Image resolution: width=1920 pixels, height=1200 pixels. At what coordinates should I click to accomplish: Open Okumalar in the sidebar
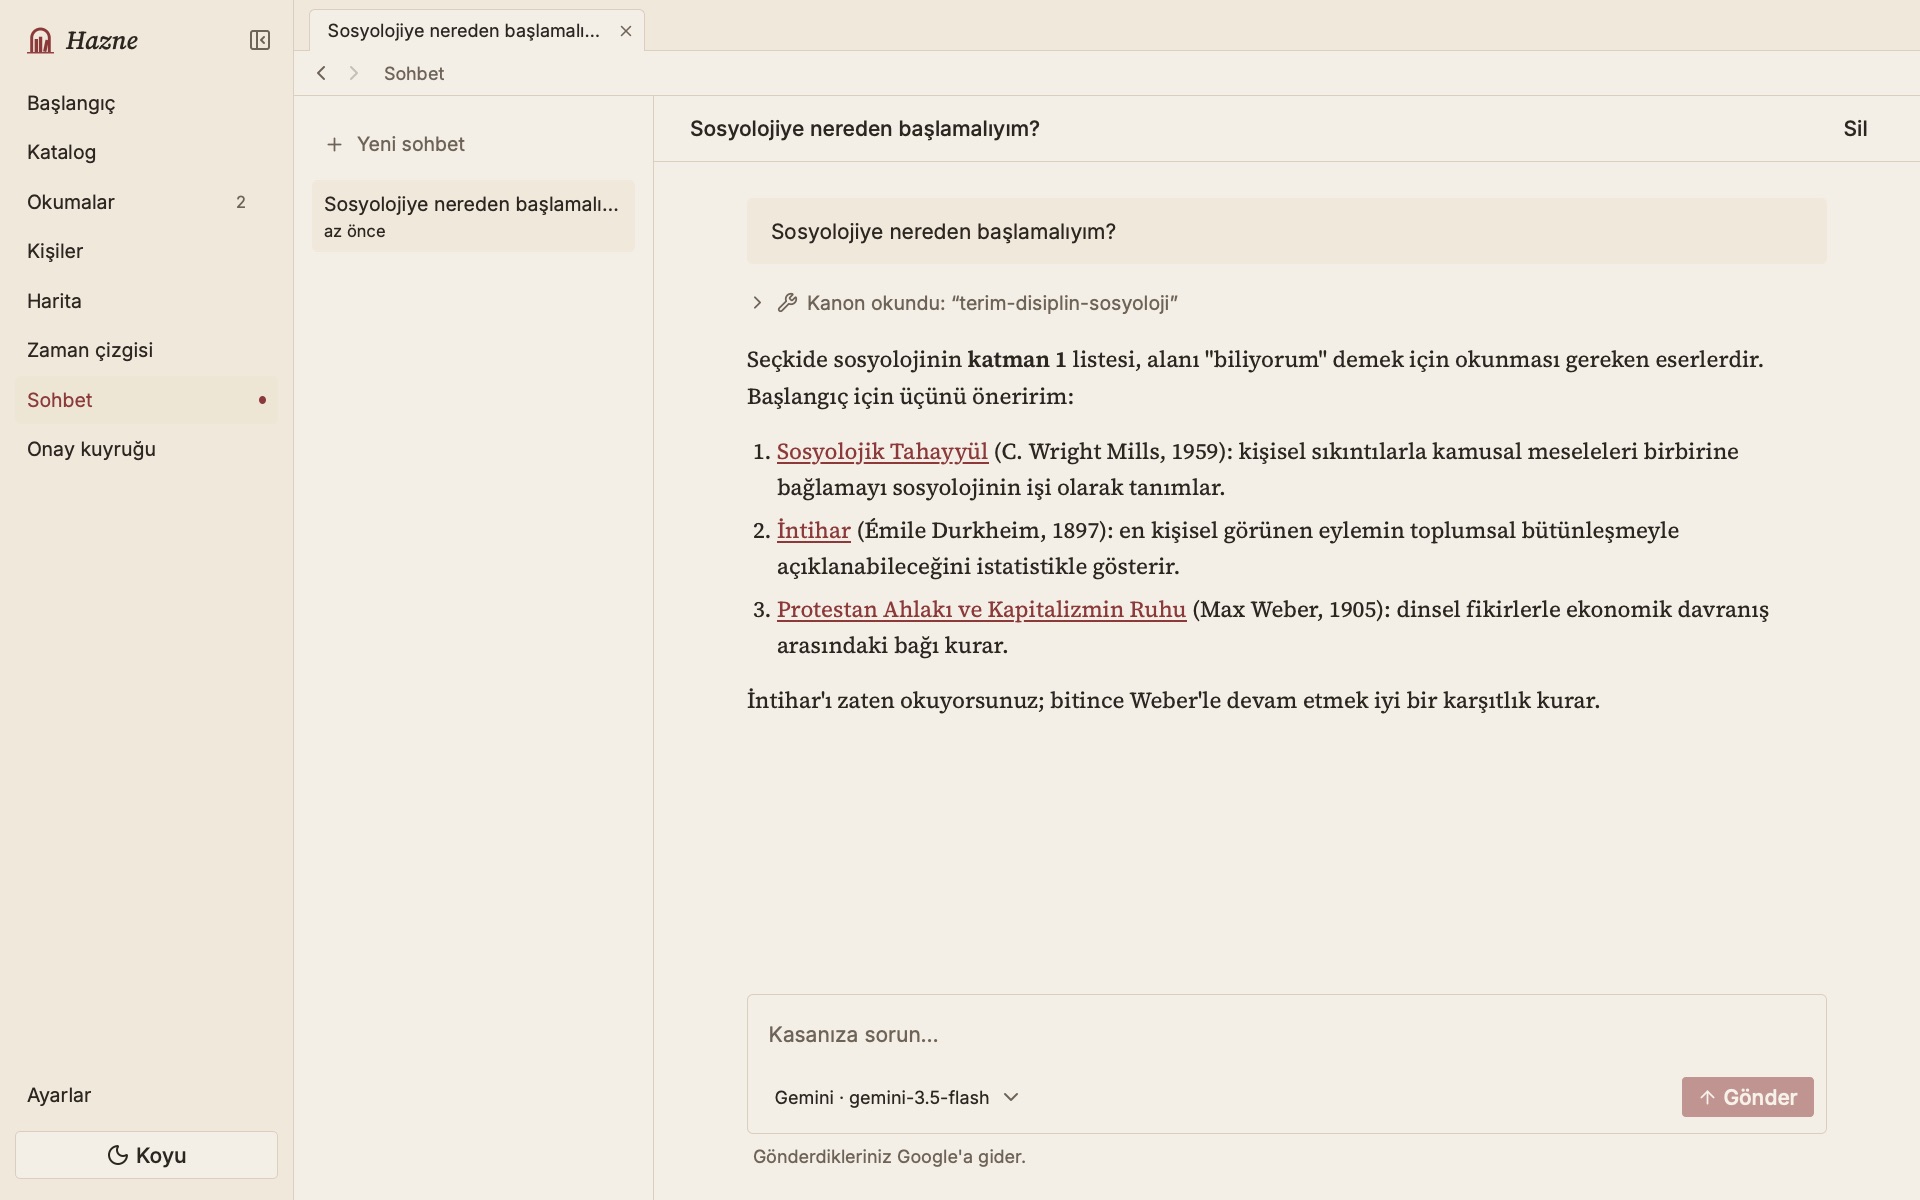pyautogui.click(x=146, y=202)
